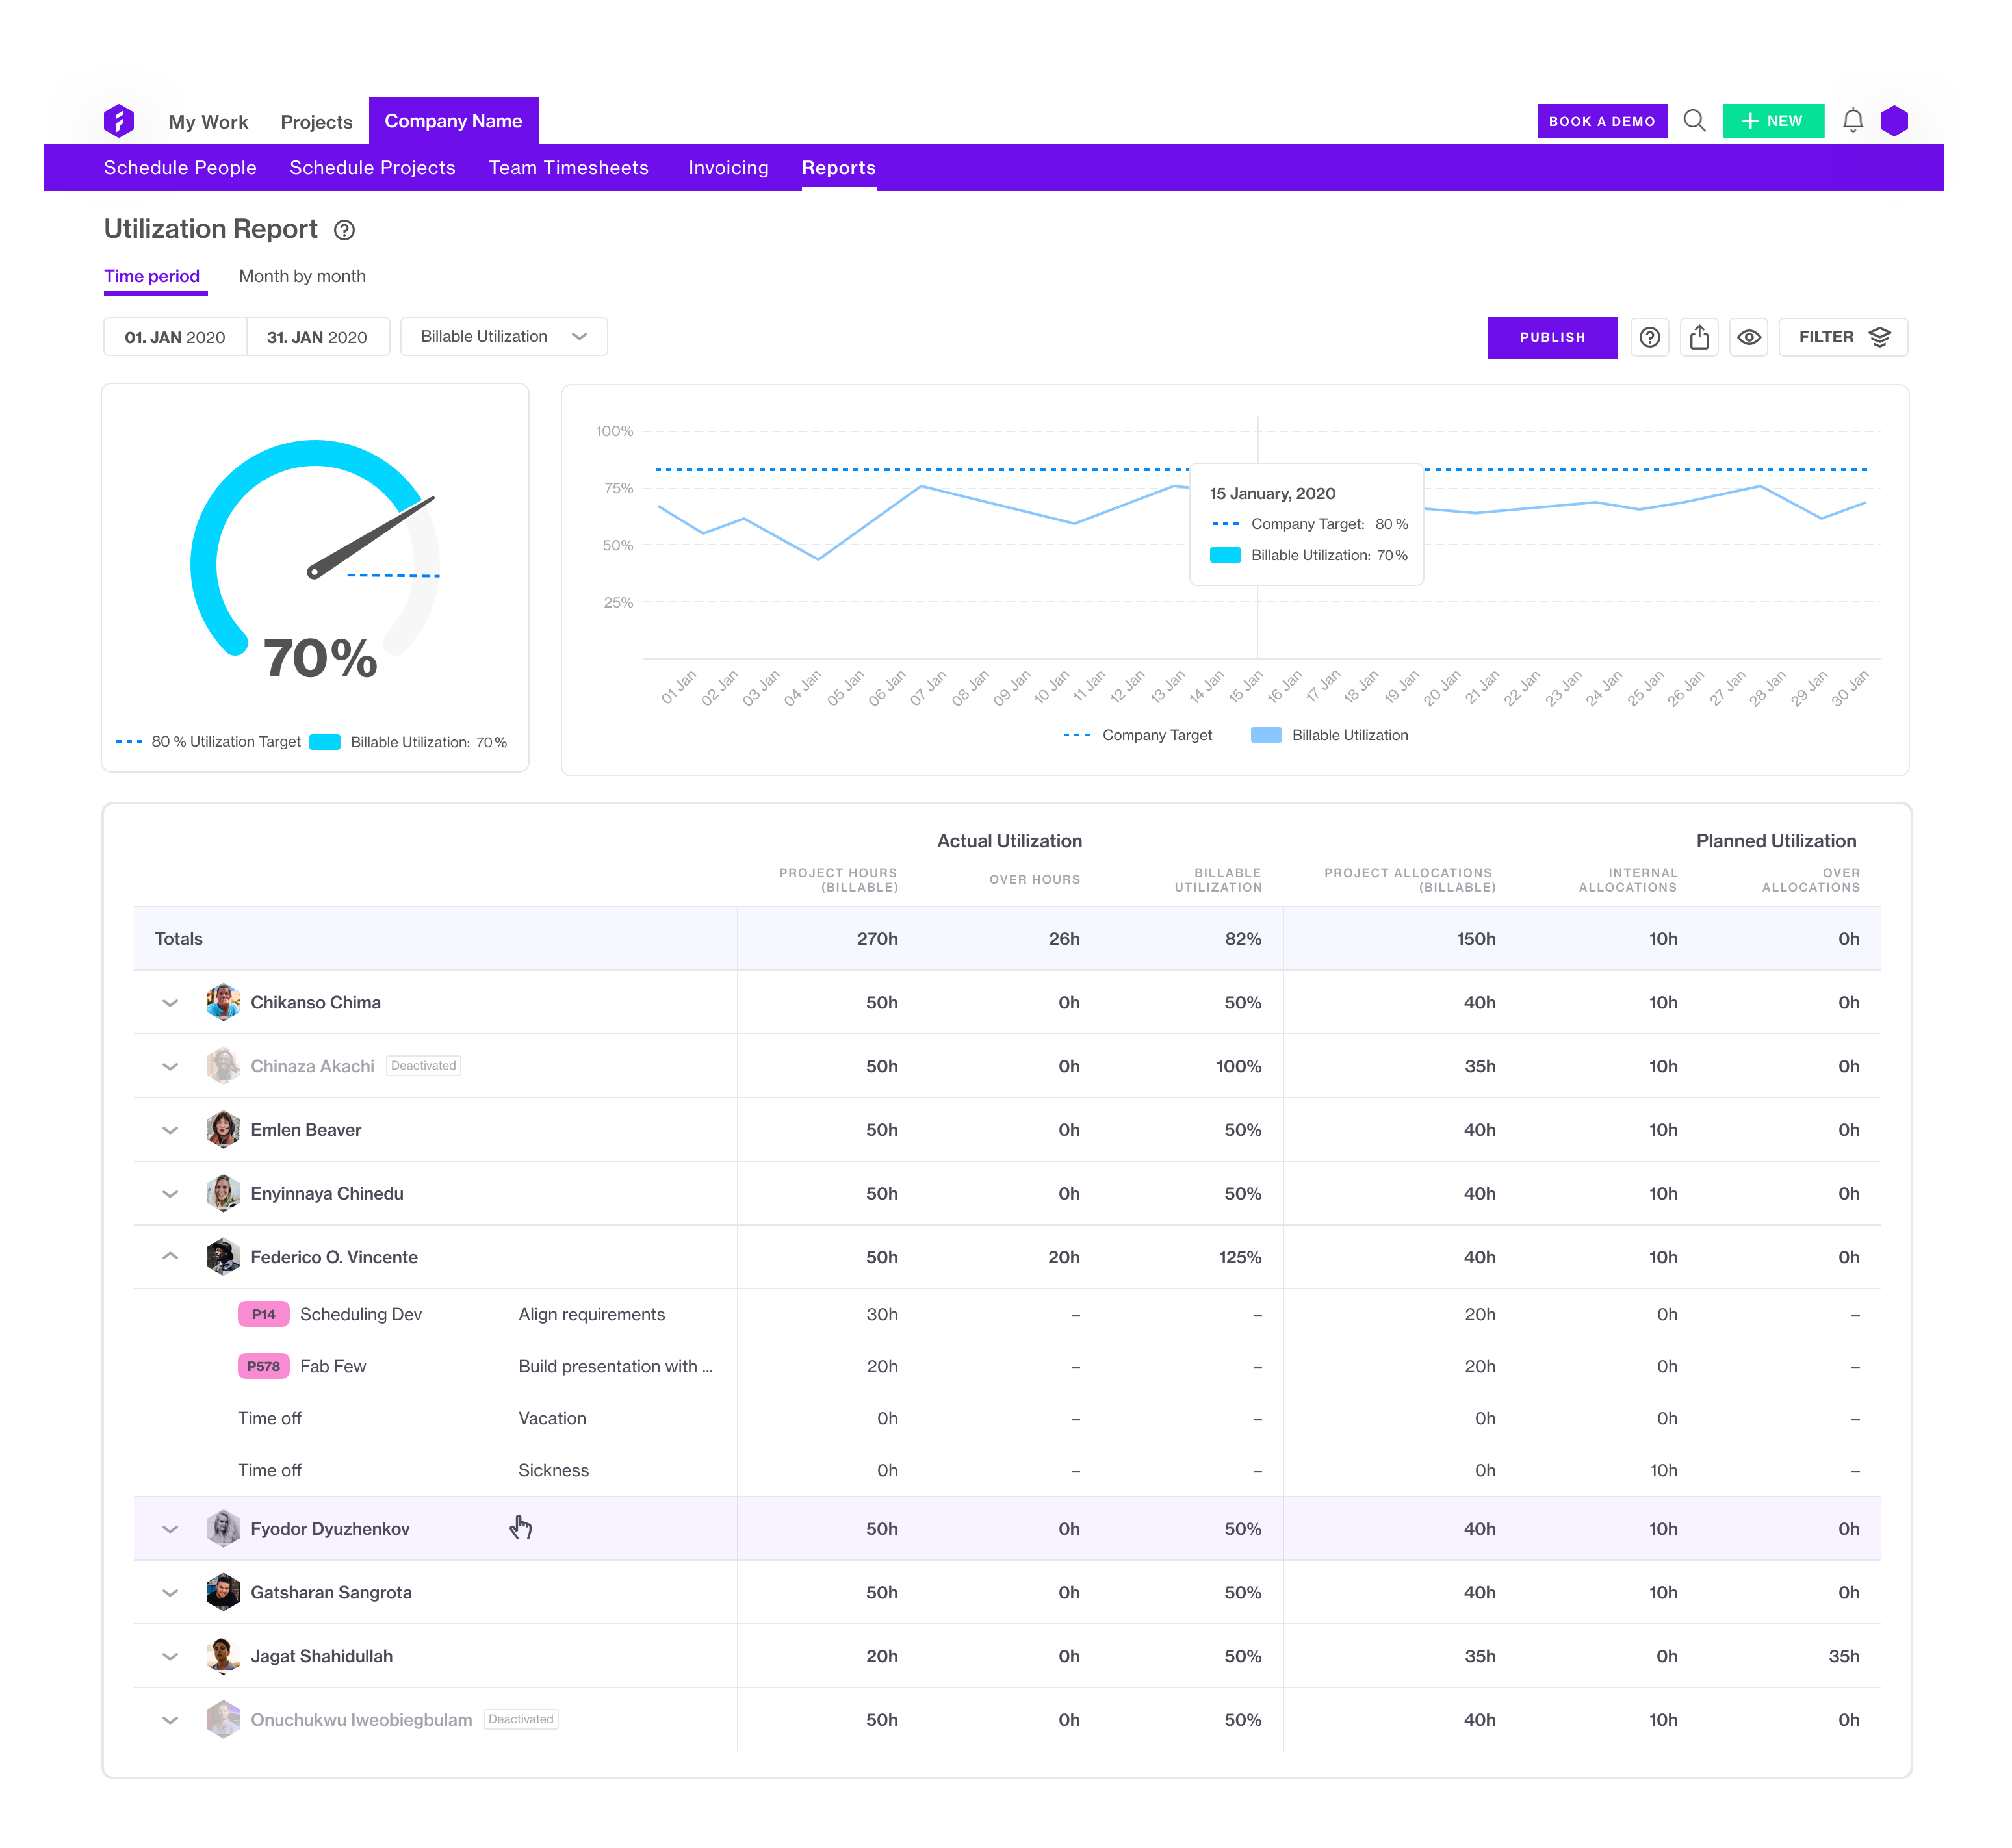The height and width of the screenshot is (1848, 2012).
Task: Toggle the eye visibility icon in toolbar
Action: (x=1749, y=338)
